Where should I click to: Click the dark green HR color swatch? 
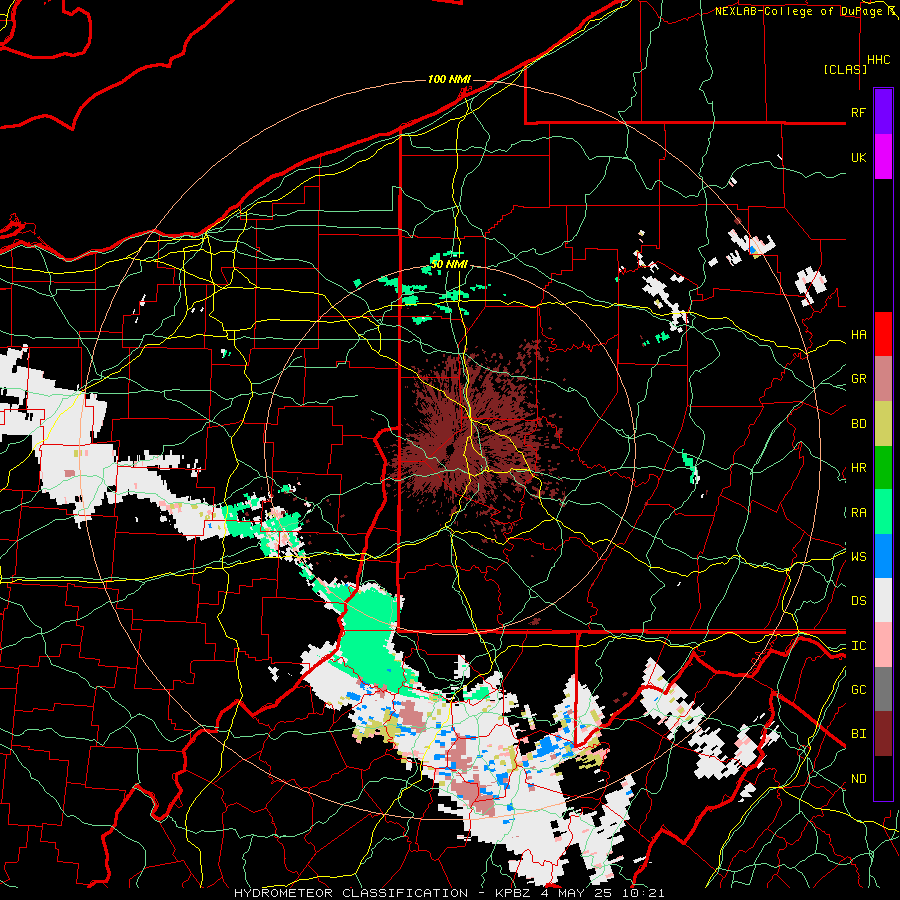point(883,468)
